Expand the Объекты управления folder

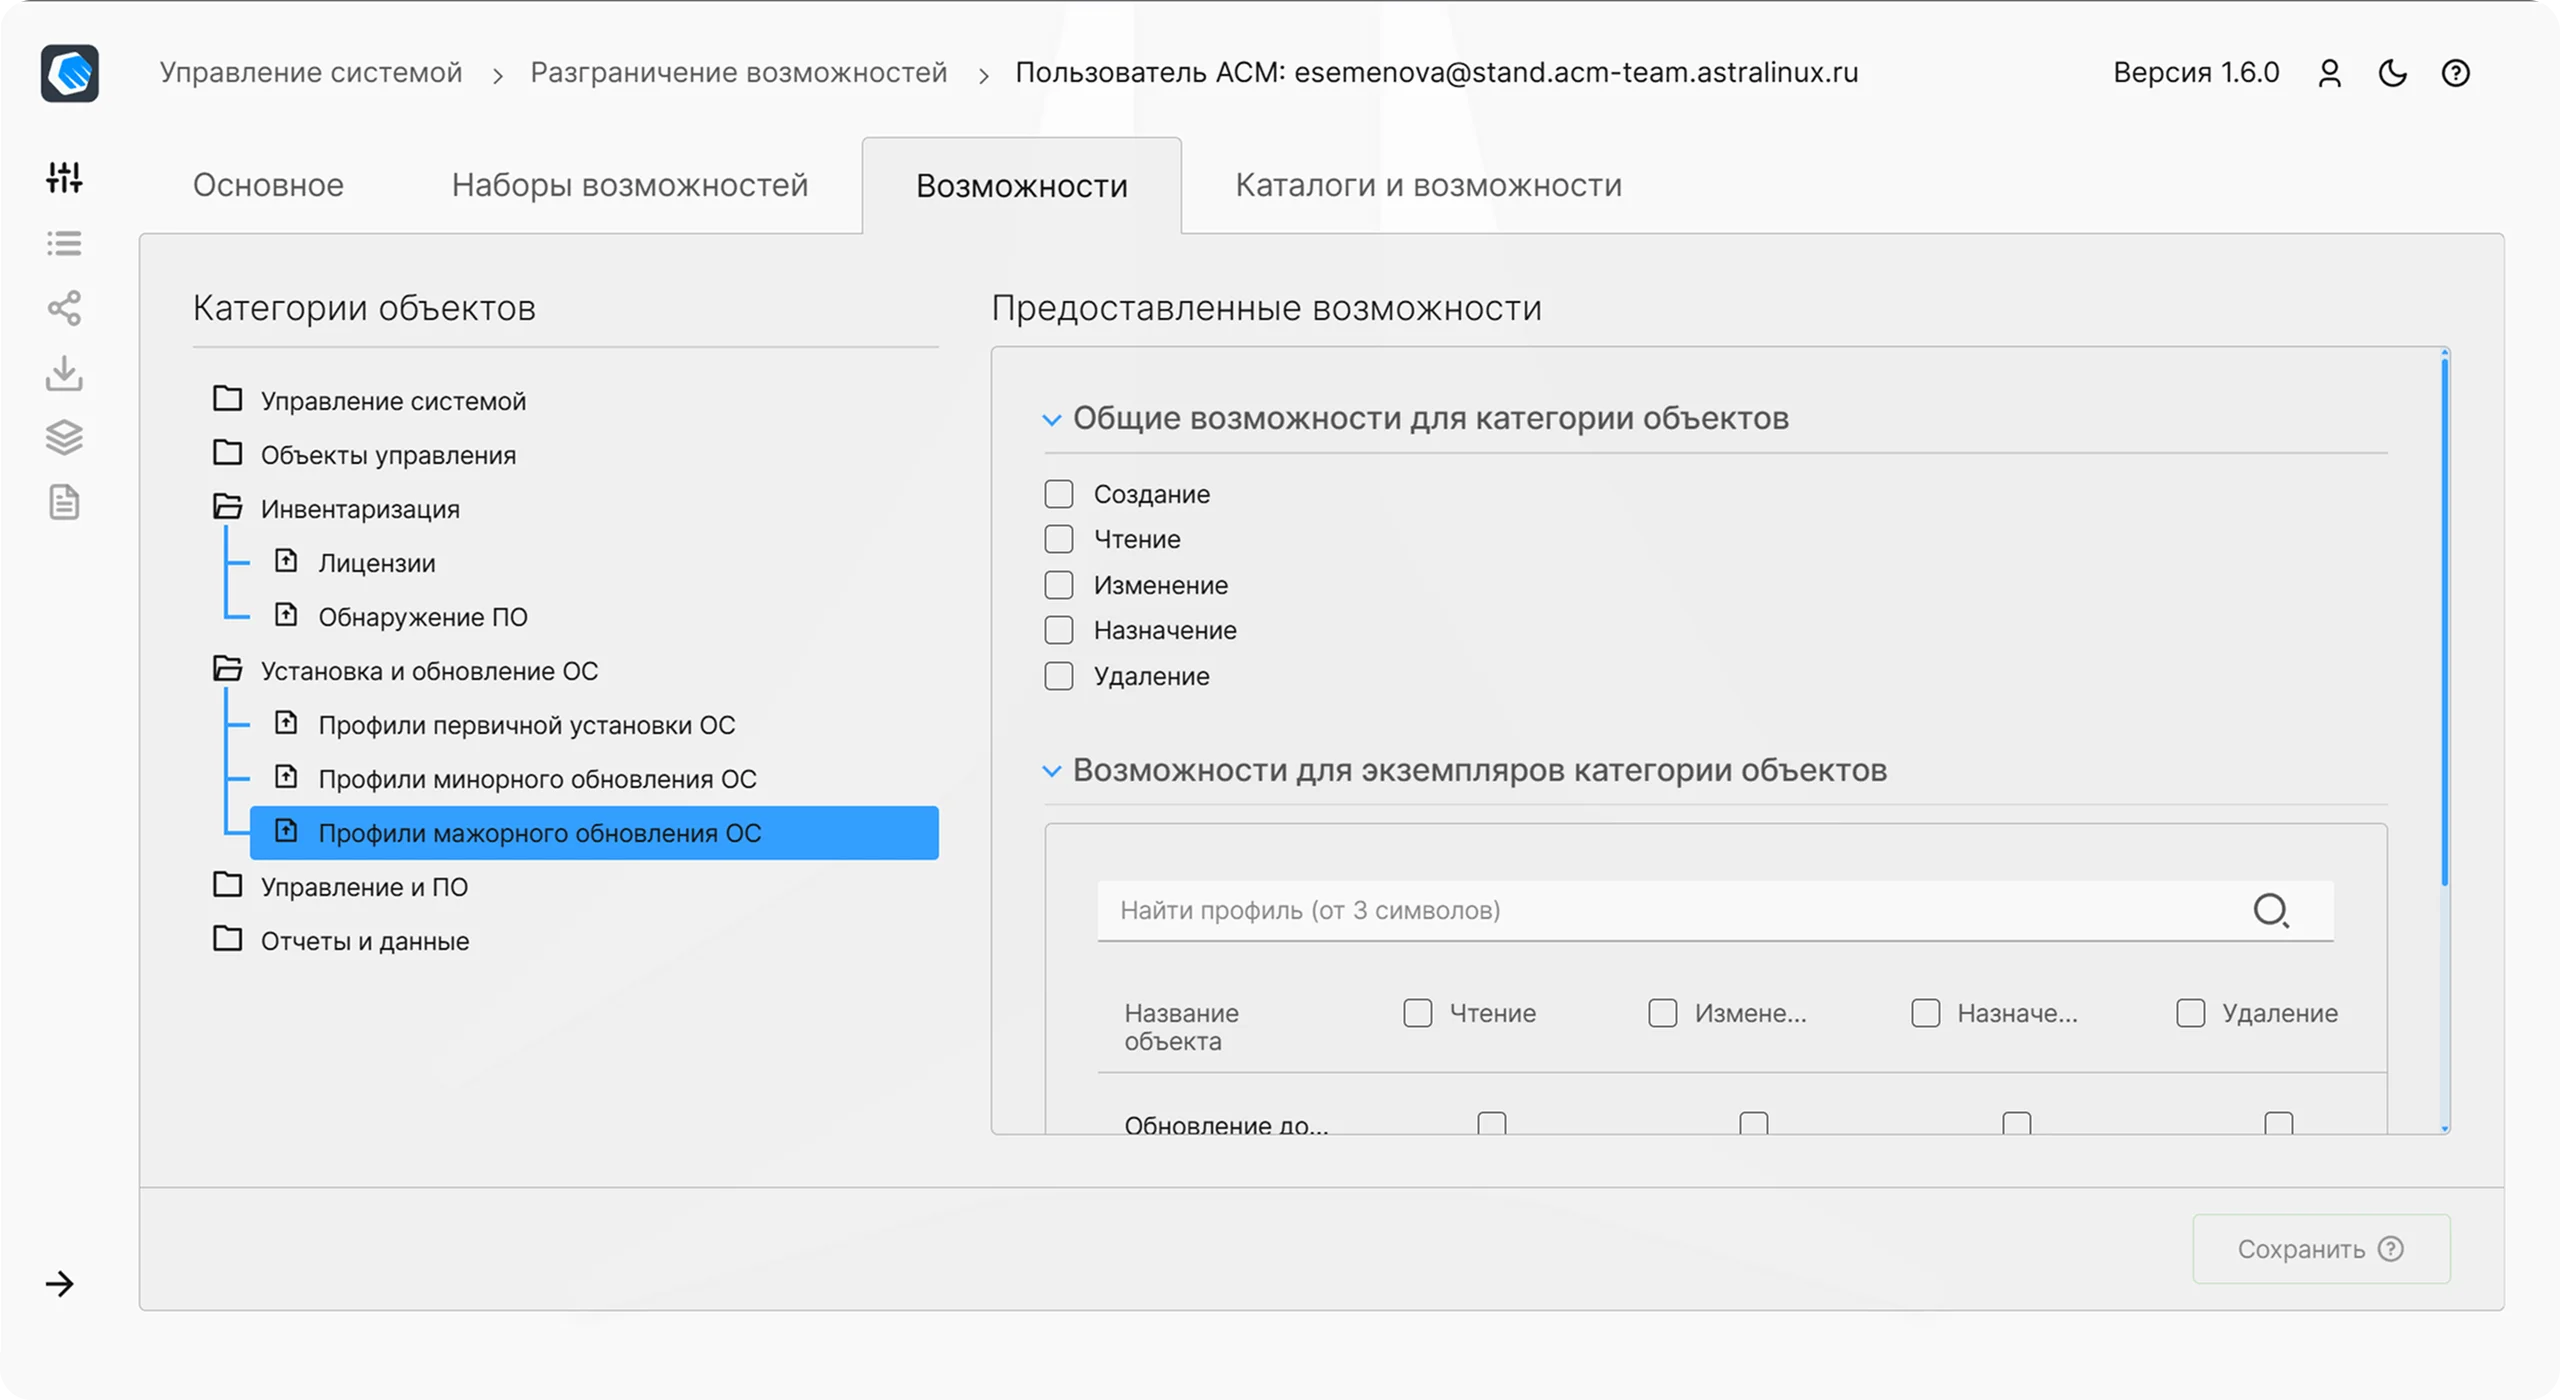[x=228, y=453]
